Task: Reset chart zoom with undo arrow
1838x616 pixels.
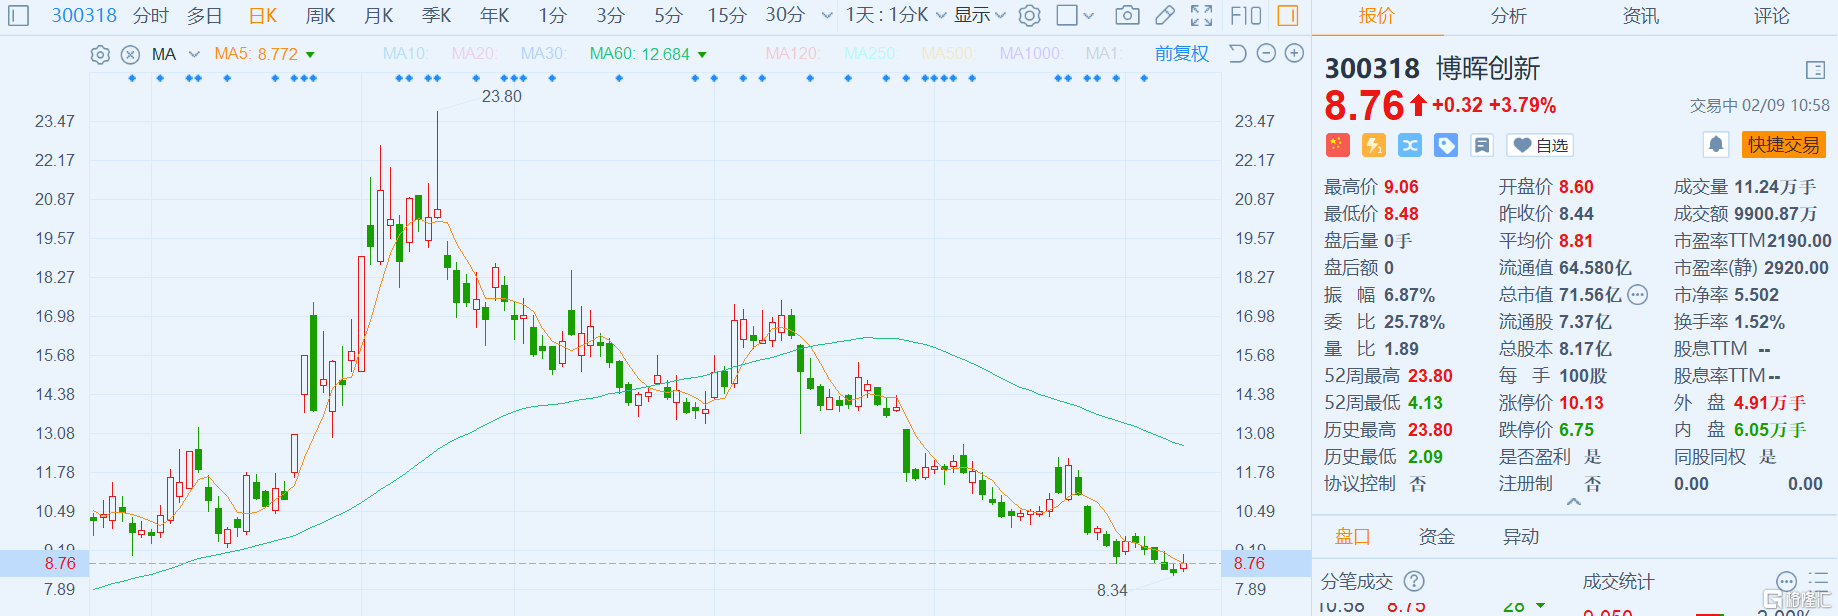Action: coord(1237,54)
